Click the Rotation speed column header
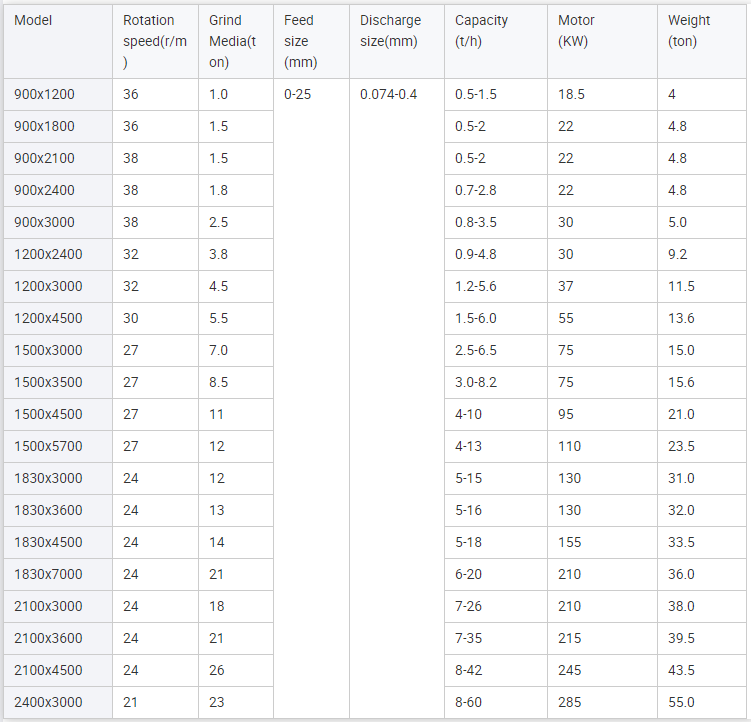 [x=155, y=41]
